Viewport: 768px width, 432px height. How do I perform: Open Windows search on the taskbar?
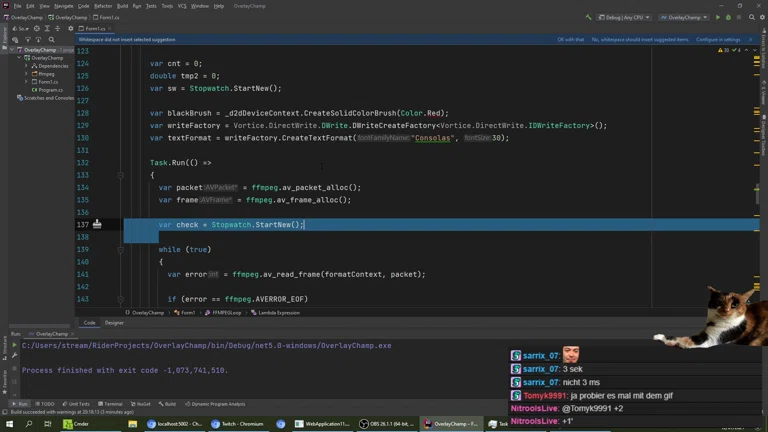coord(28,424)
